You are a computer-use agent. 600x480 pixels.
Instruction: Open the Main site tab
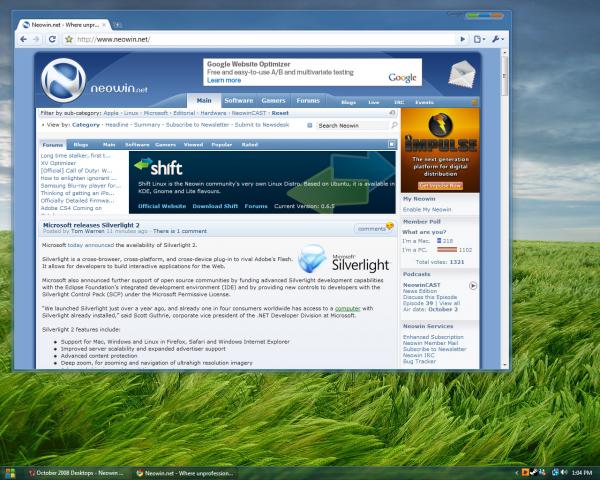(204, 101)
